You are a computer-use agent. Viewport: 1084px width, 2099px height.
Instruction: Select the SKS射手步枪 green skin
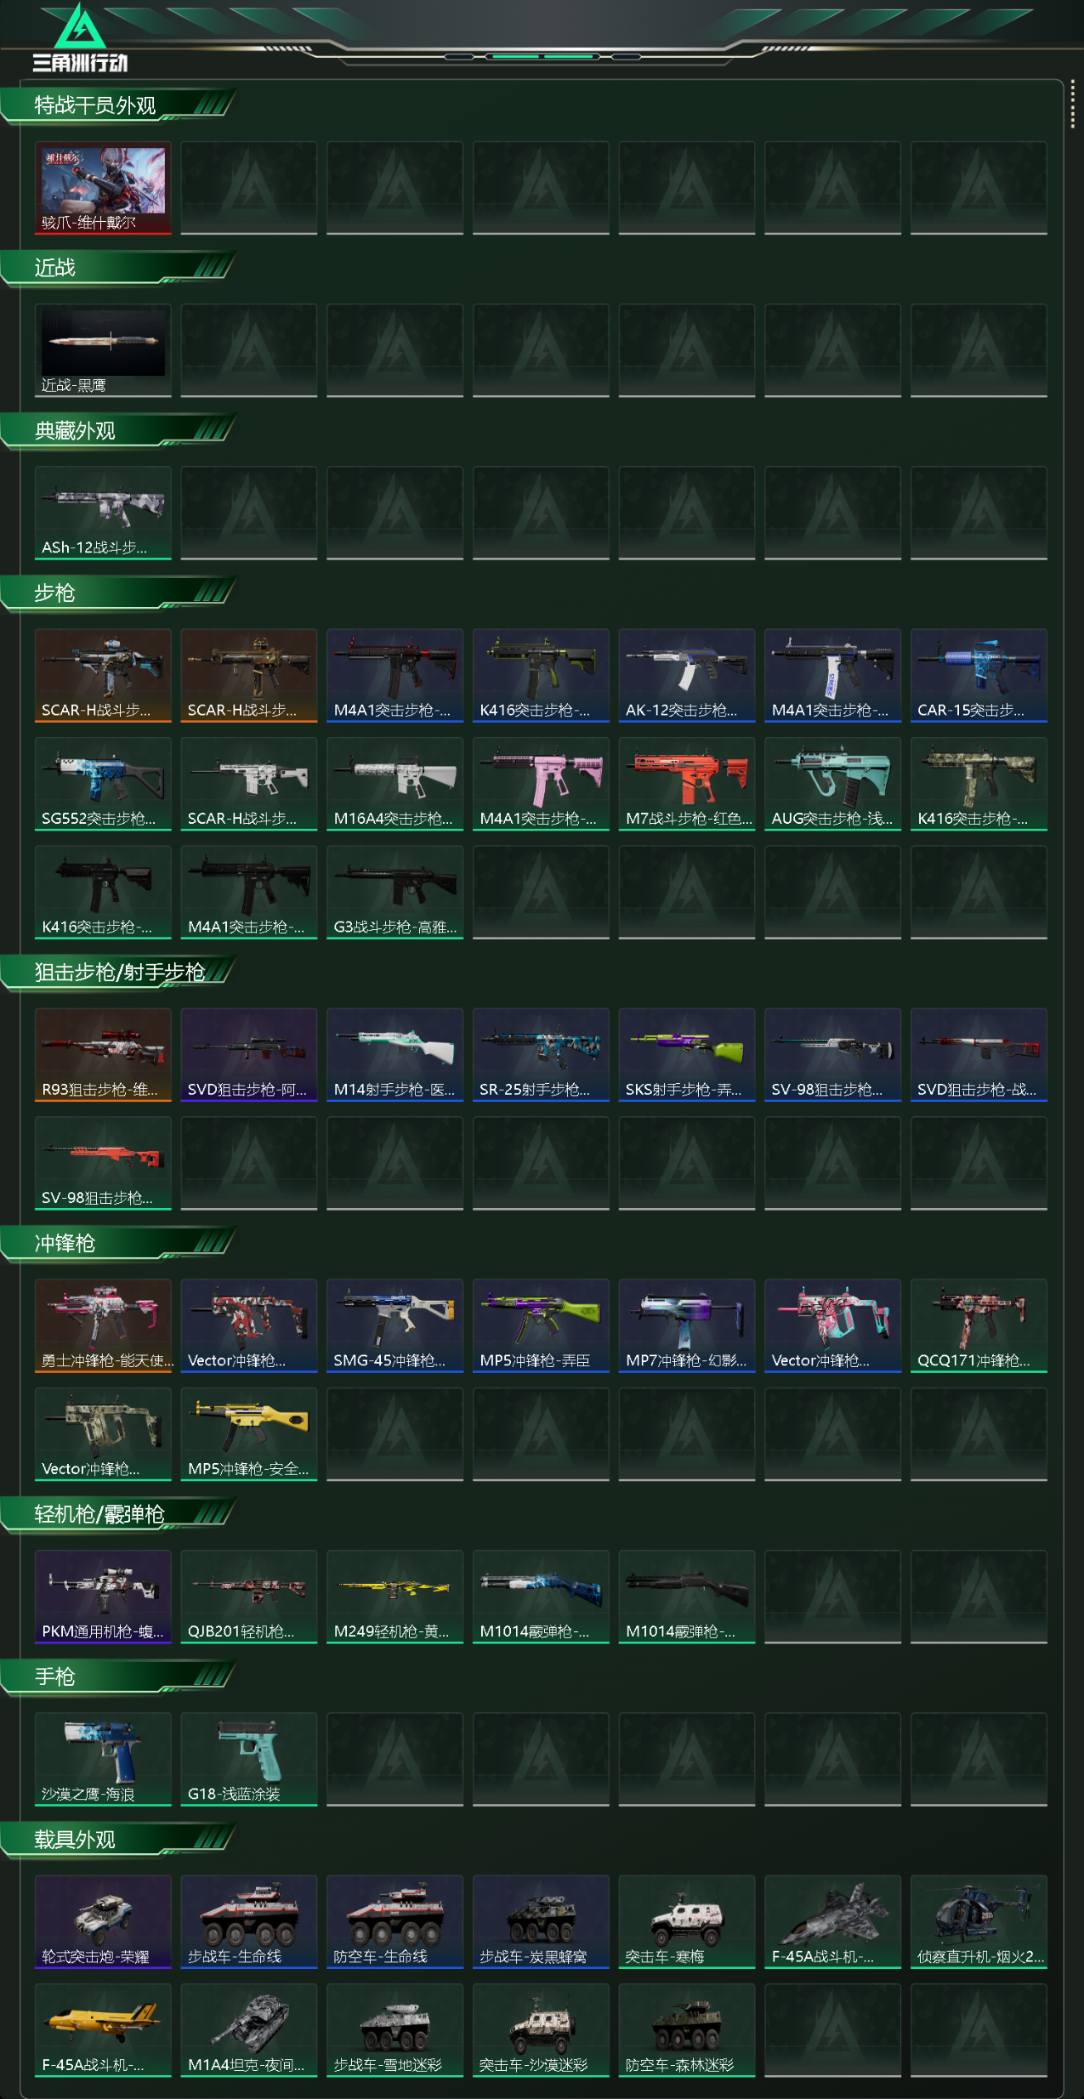coord(687,1055)
